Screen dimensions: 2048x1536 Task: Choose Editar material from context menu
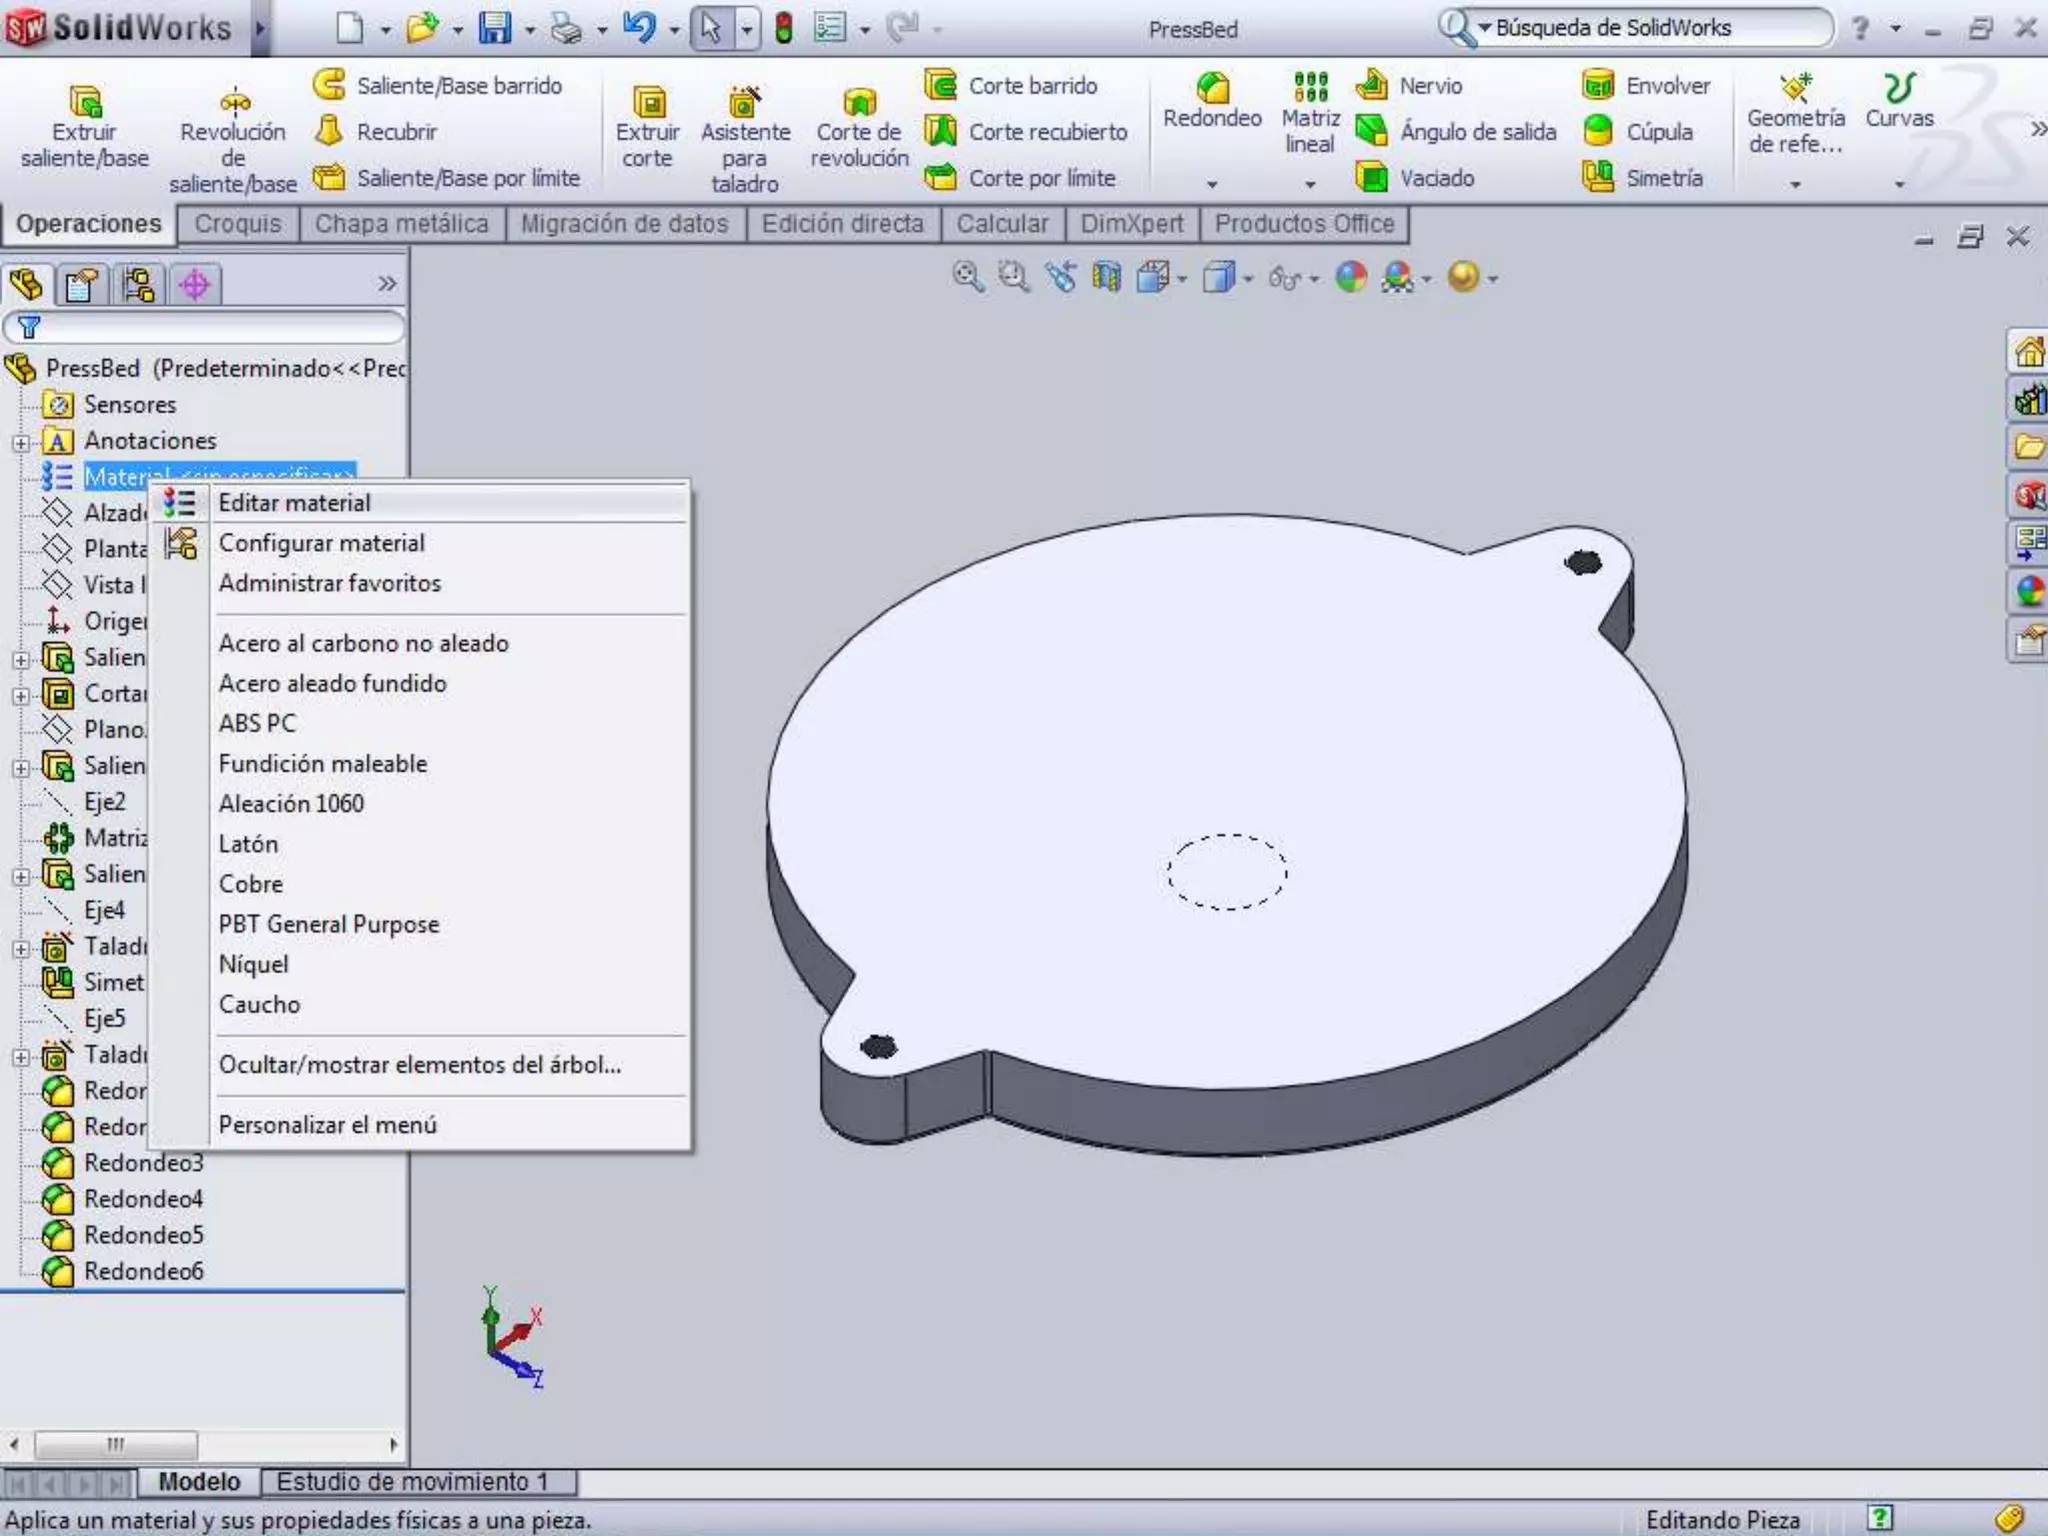pos(294,503)
